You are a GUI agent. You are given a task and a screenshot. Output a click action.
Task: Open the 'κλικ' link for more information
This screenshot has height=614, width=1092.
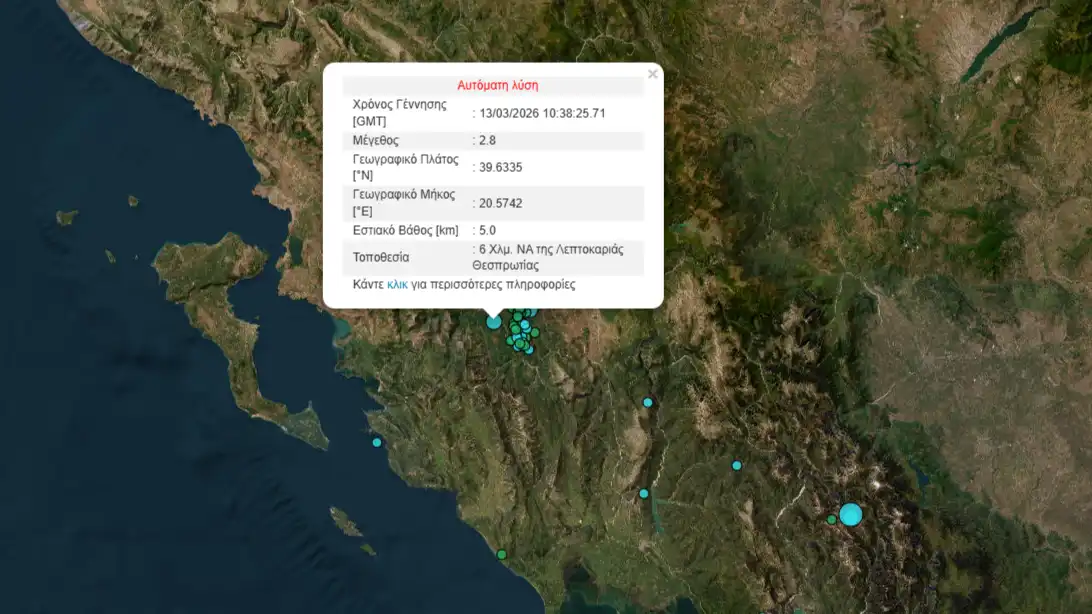point(397,285)
